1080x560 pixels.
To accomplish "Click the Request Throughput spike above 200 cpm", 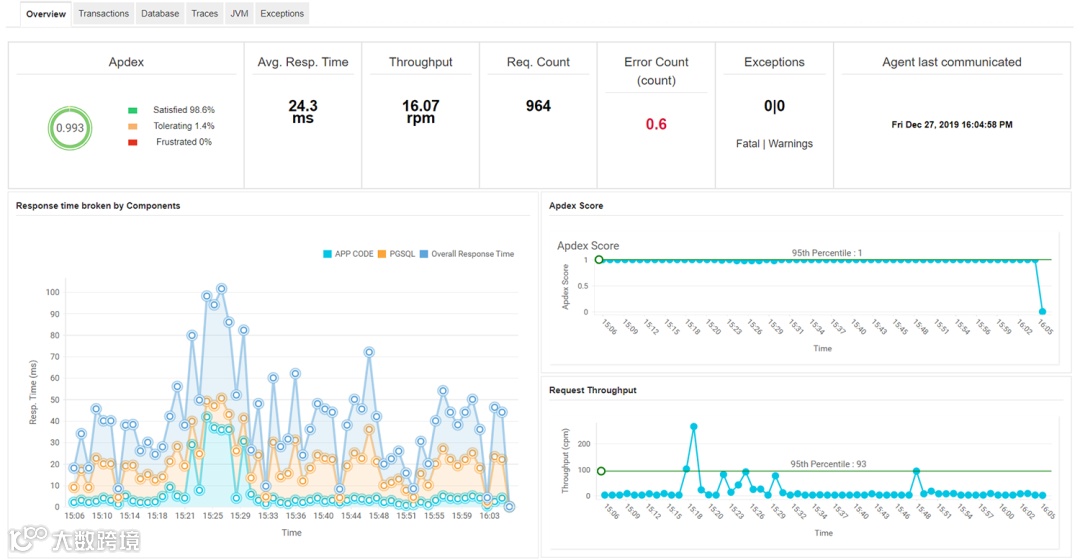I will pyautogui.click(x=694, y=427).
